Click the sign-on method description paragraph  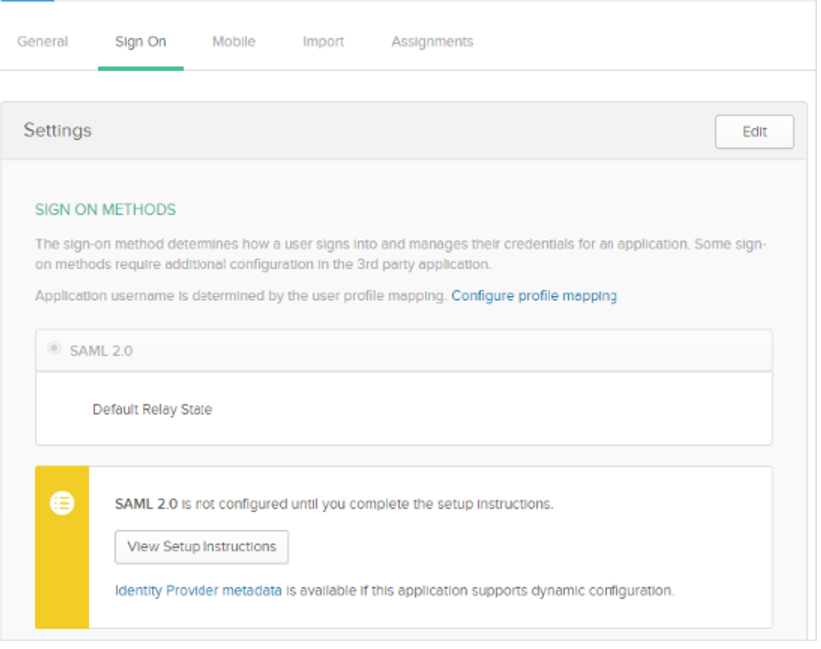401,254
